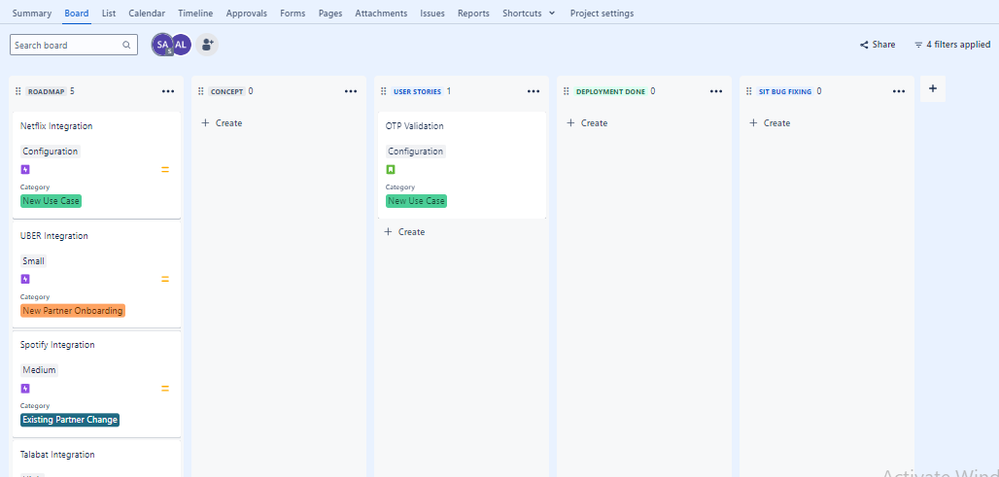Click Medium label on Spotify Integration

(40, 370)
